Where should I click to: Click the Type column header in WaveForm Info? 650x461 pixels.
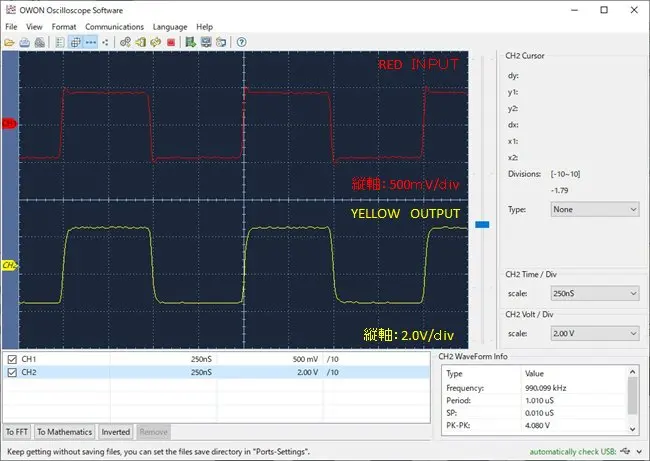[x=454, y=374]
